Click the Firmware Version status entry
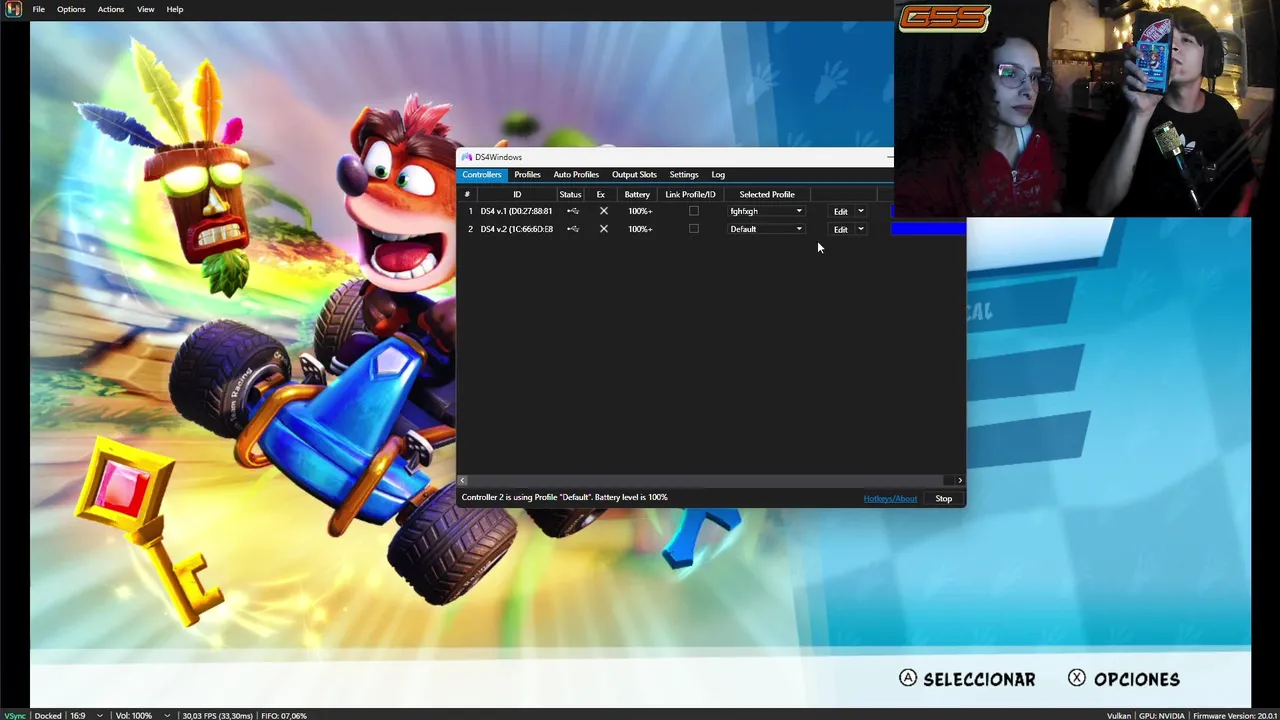Image resolution: width=1280 pixels, height=720 pixels. pos(1235,715)
